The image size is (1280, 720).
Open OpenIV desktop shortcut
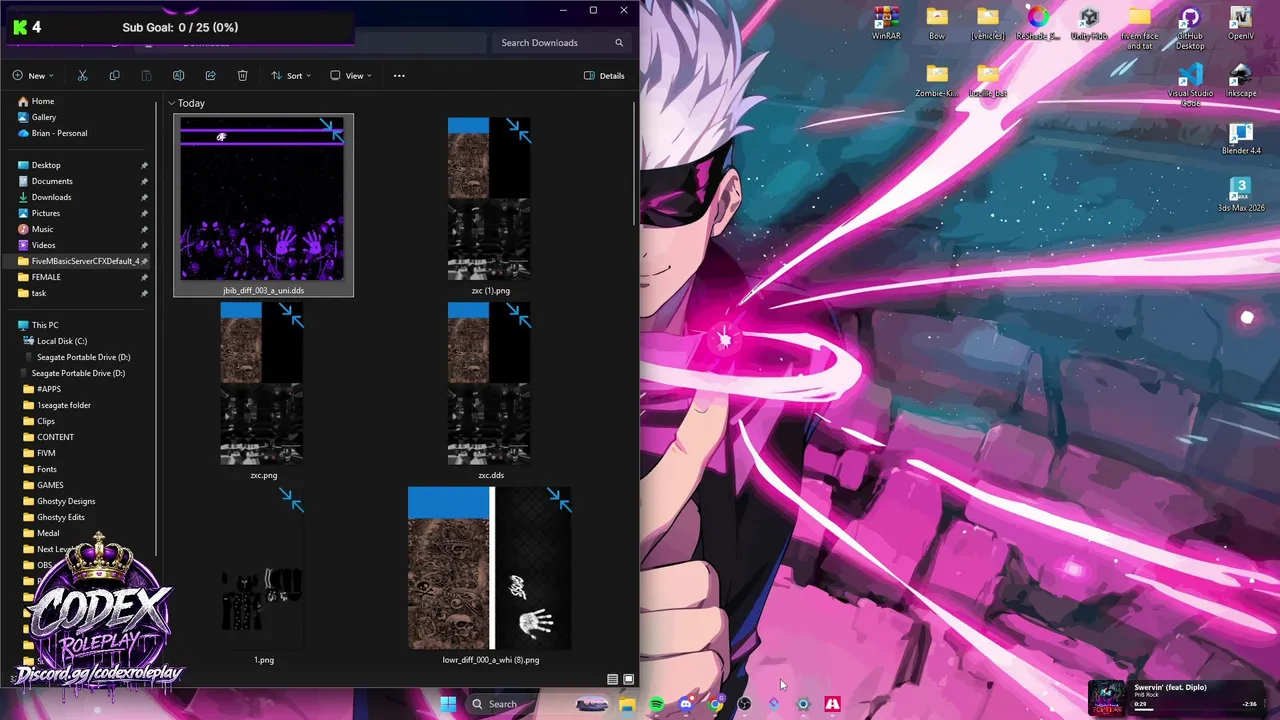point(1241,24)
